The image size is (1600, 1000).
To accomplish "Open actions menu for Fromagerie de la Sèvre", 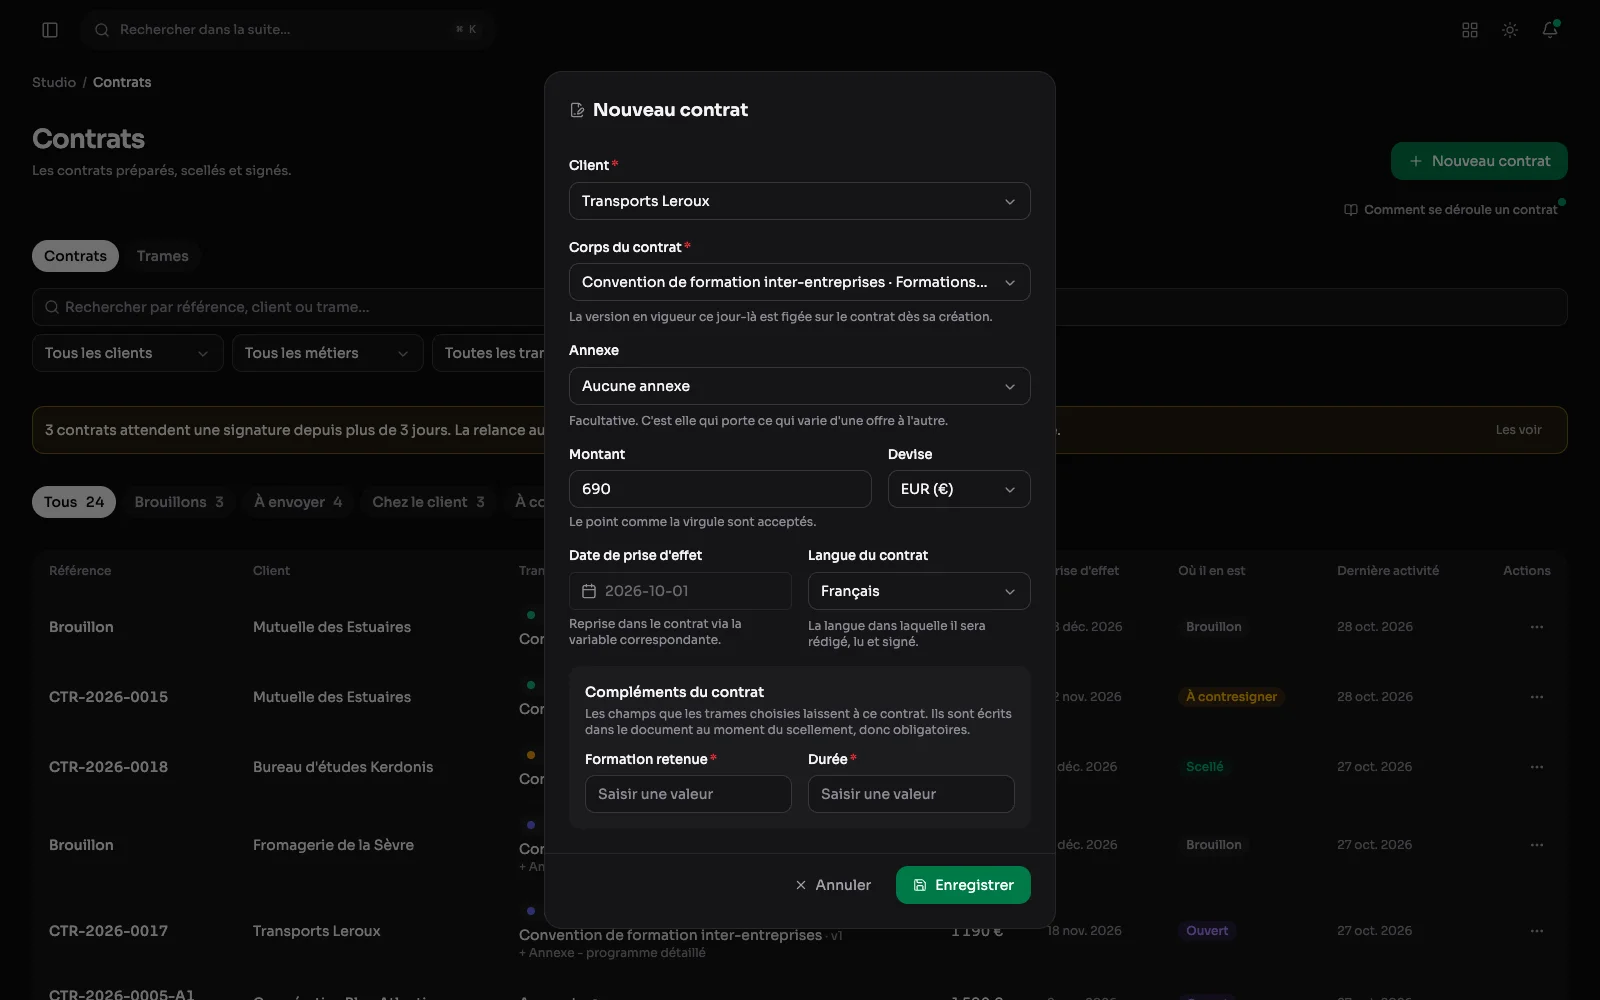I will [x=1537, y=845].
